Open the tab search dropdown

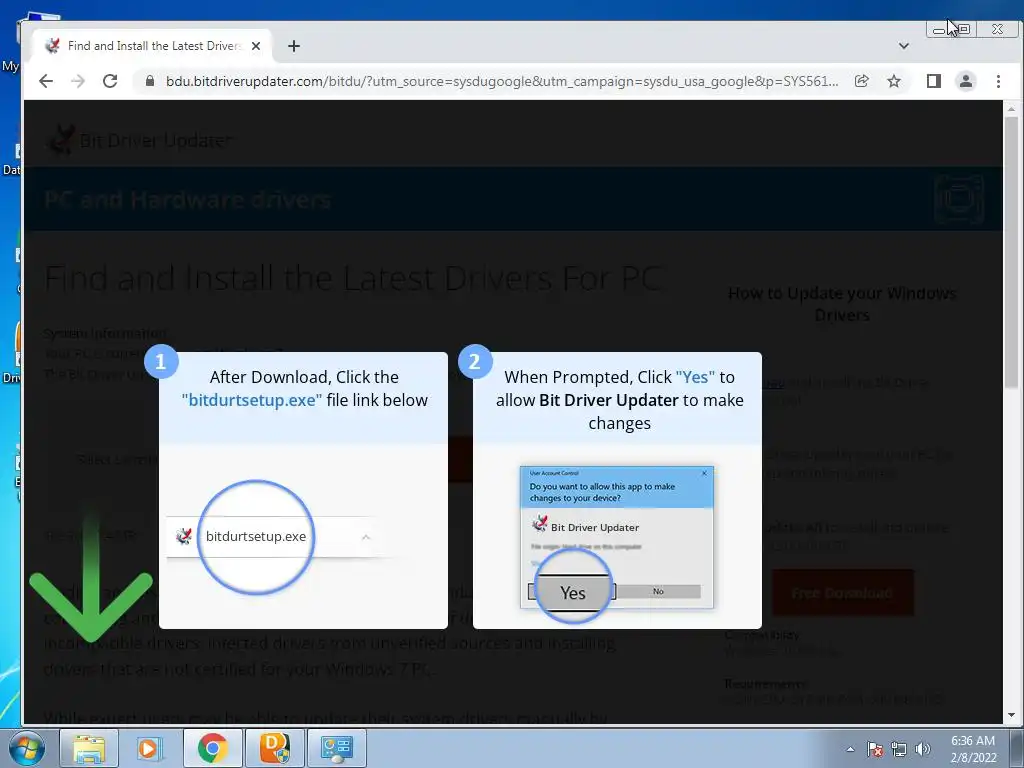point(904,46)
